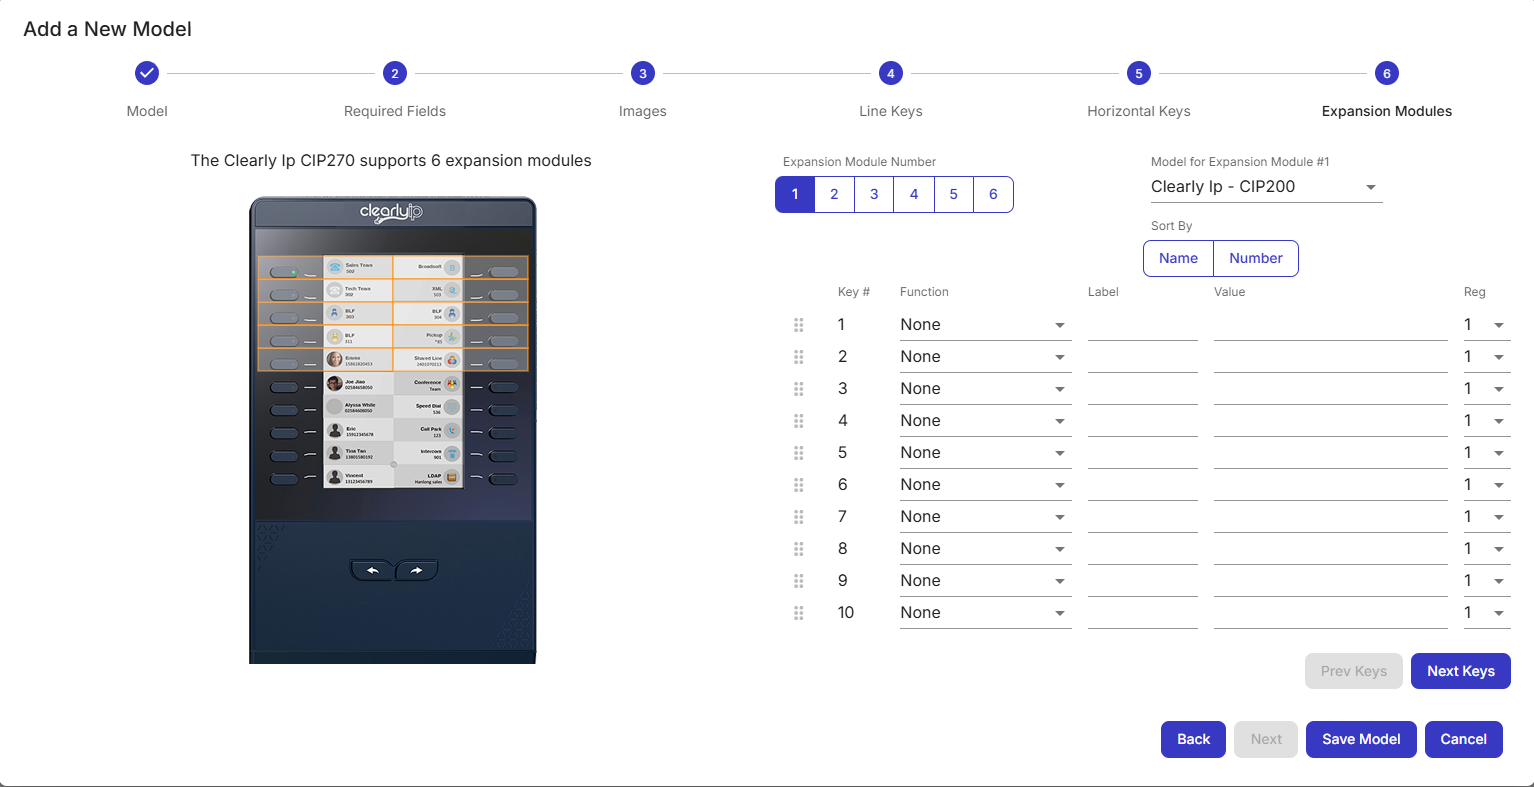Click the Clearly IP expansion module phone image
This screenshot has width=1534, height=787.
coord(393,430)
